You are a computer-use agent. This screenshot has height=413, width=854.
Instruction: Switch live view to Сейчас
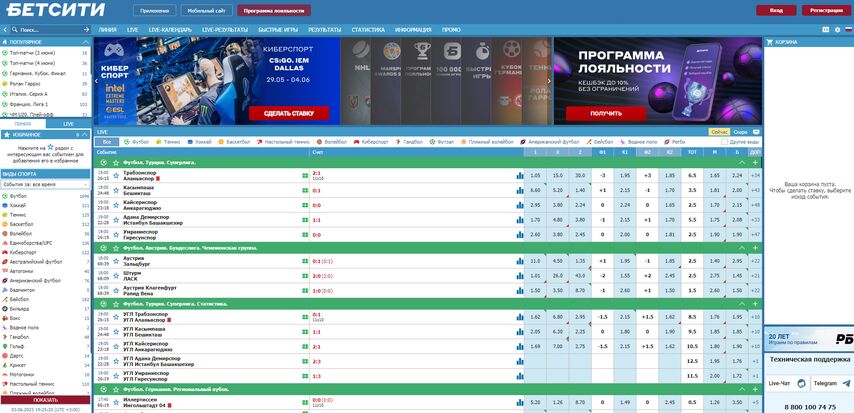(x=719, y=132)
